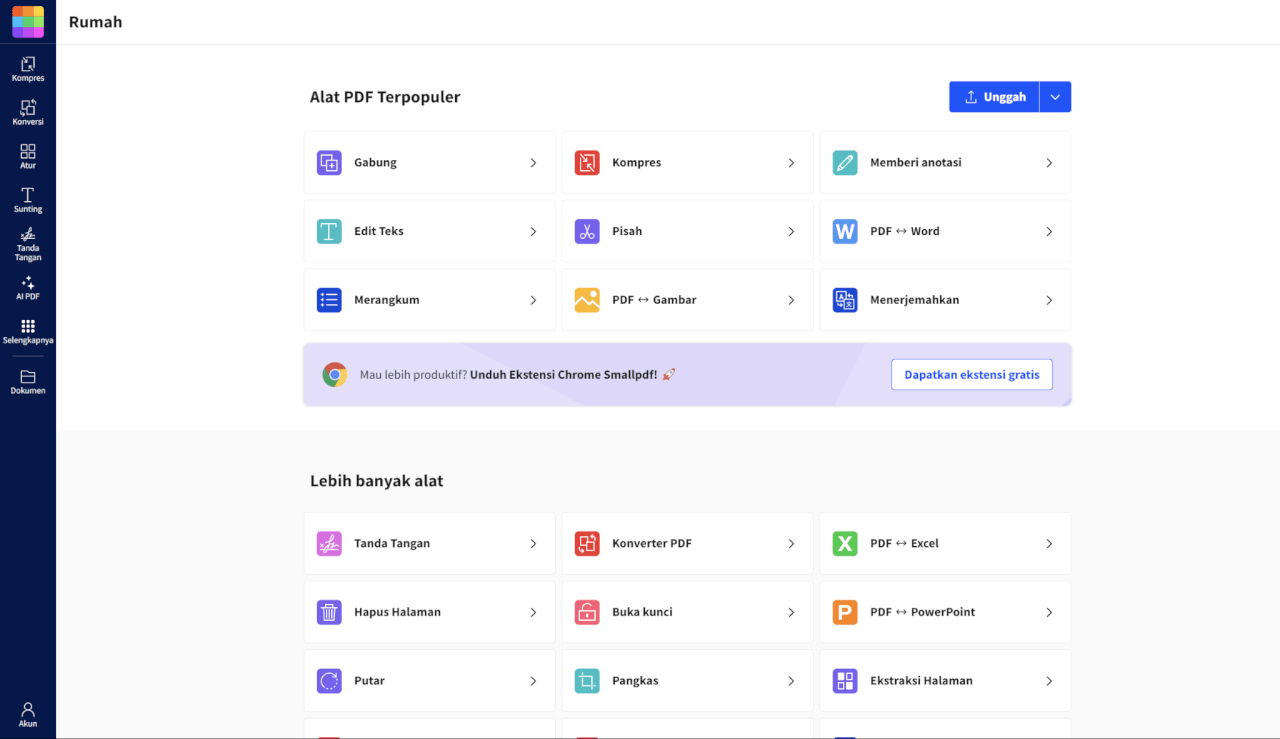
Task: Click the Unduh Ekstensi Chrome Smallpdf text
Action: coord(563,375)
